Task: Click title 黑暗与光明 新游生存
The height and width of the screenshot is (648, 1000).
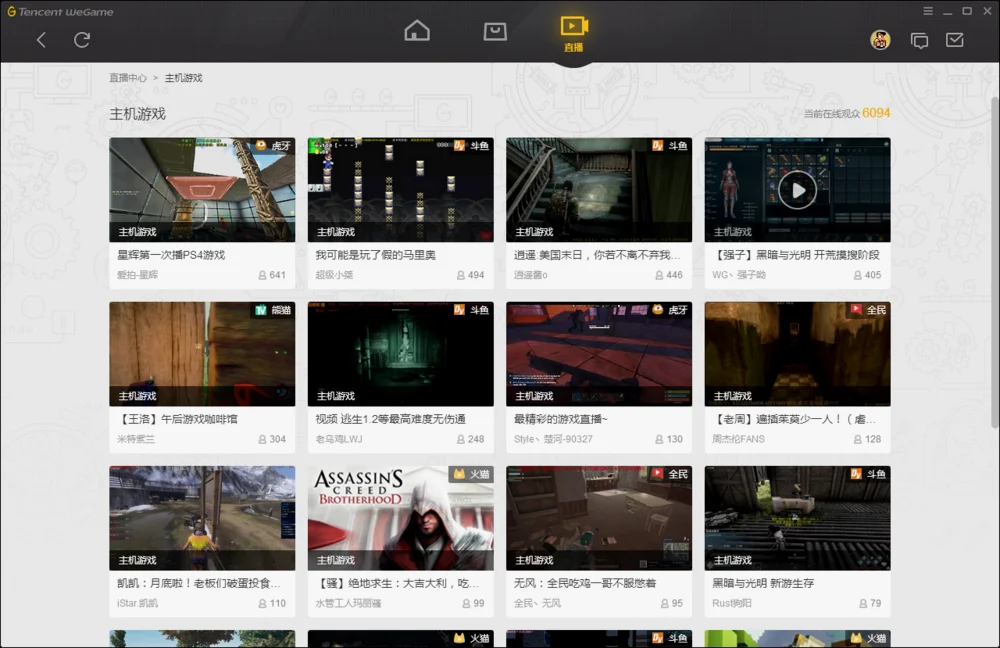Action: (763, 583)
